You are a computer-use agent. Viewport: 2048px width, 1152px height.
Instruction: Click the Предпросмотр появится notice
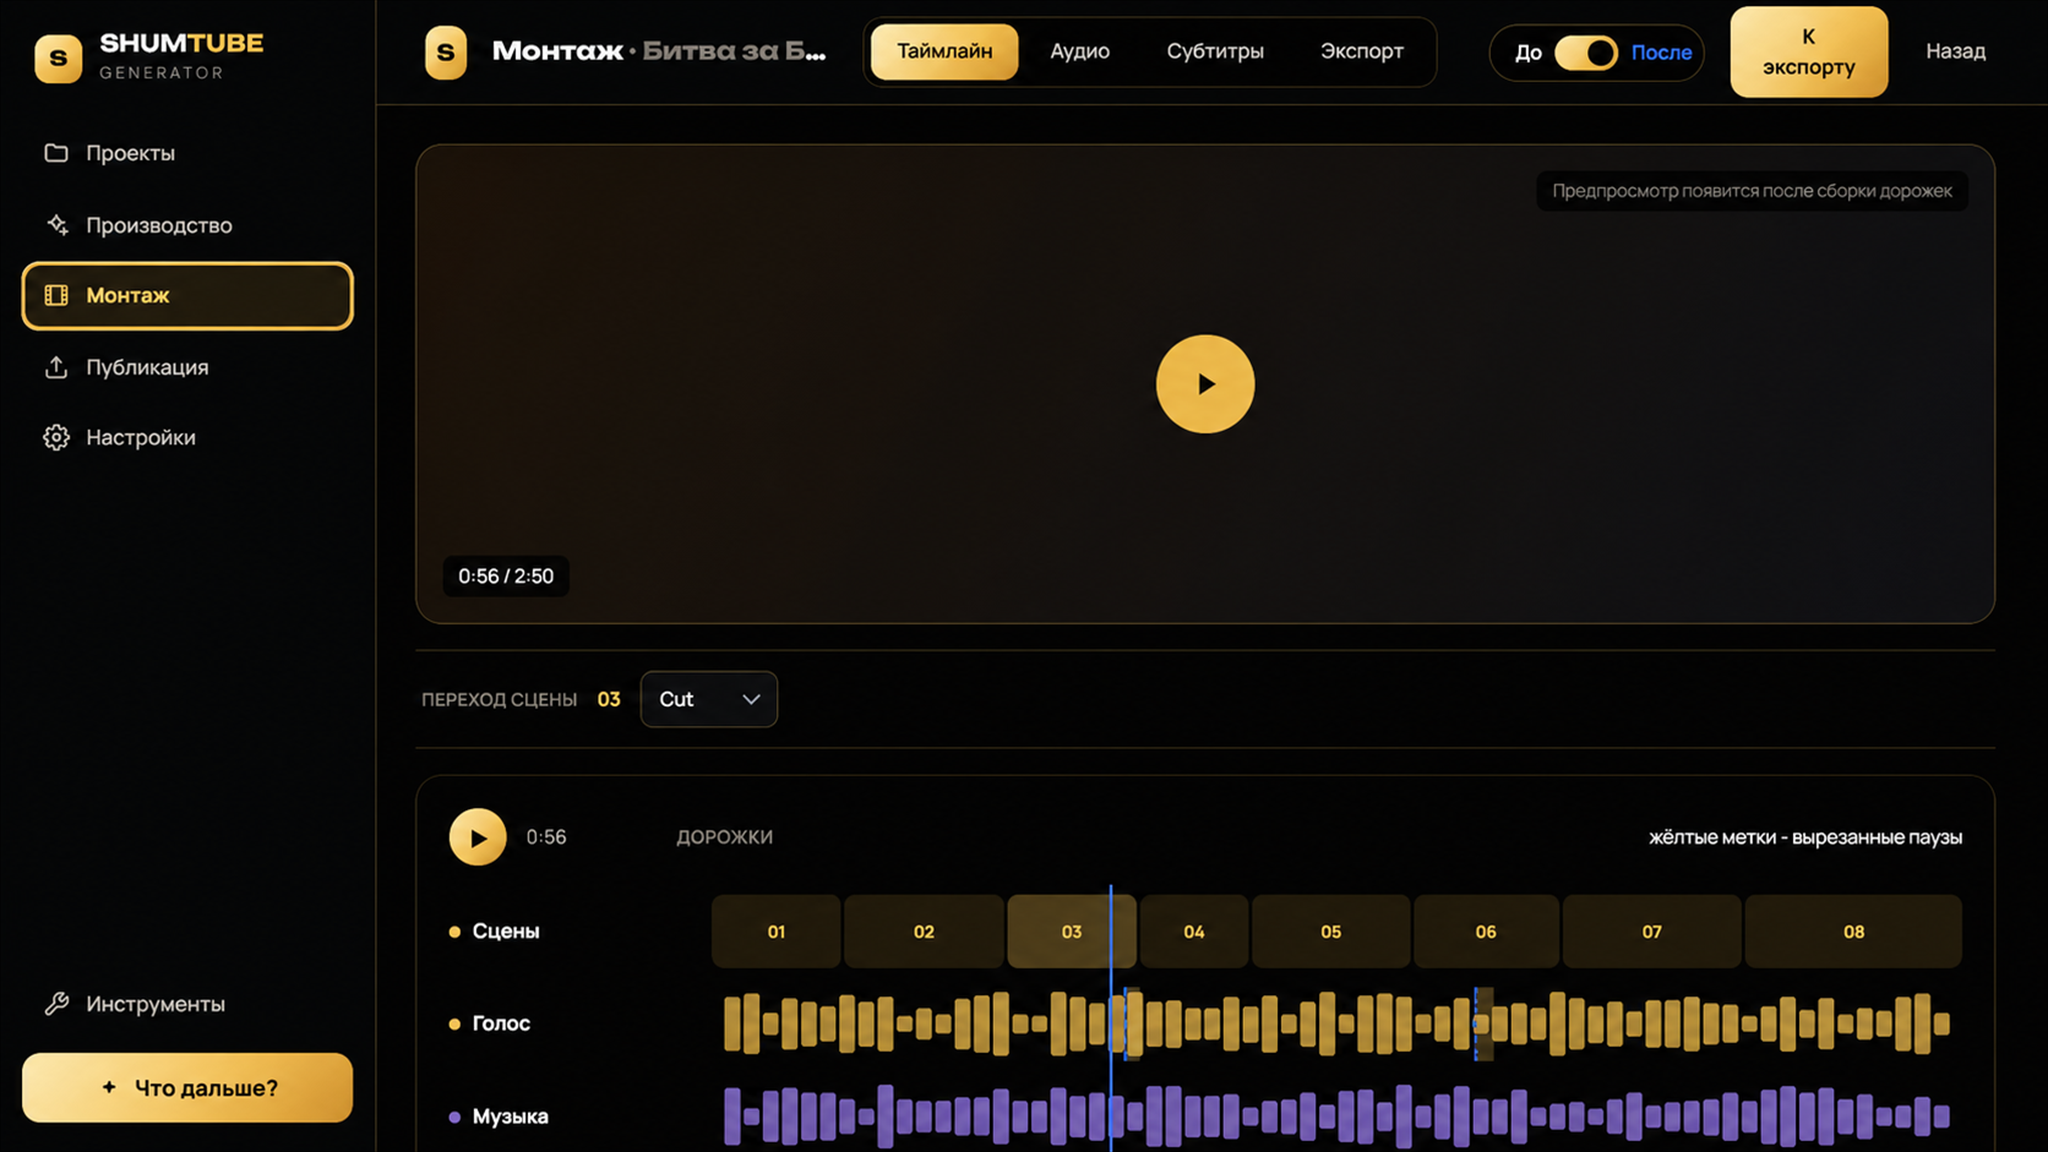[x=1752, y=190]
